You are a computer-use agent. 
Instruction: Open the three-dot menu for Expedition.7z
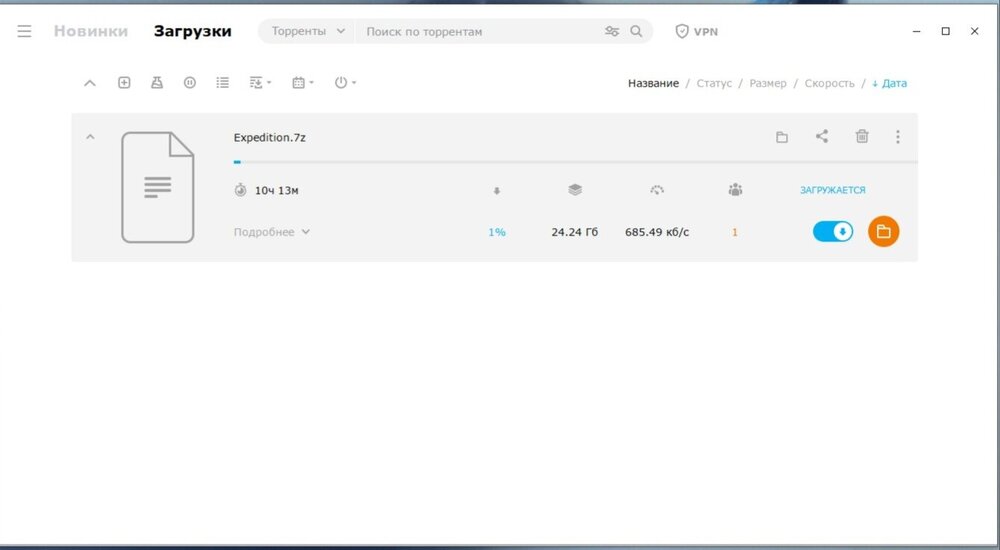[x=897, y=137]
